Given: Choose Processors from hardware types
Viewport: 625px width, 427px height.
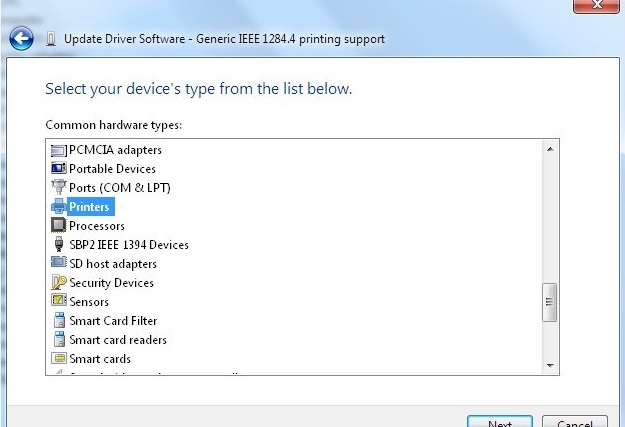Looking at the screenshot, I should [x=97, y=226].
